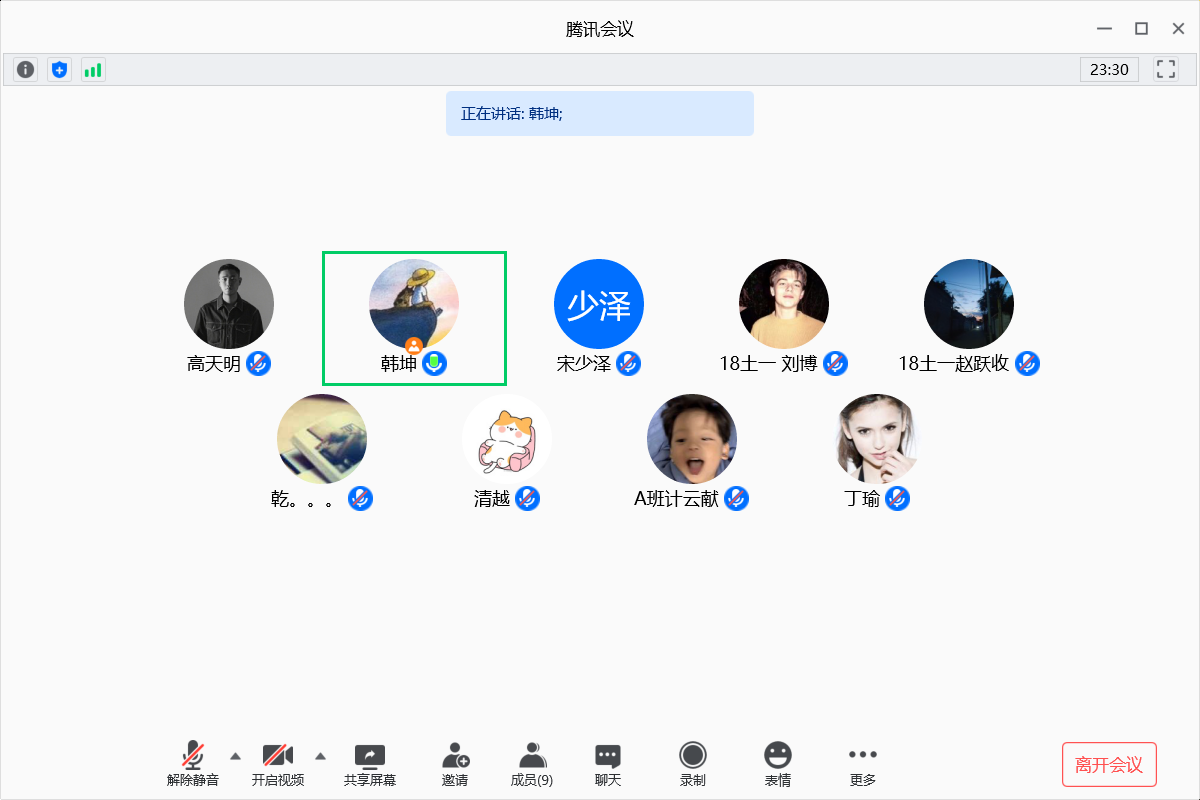Check the green network signal icon

click(93, 70)
